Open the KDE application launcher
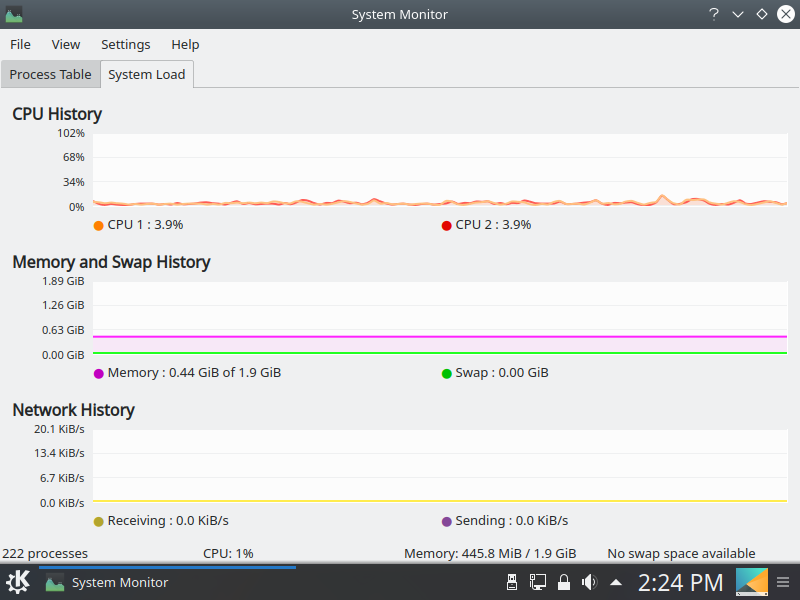Screen dimensions: 800x600 click(18, 582)
